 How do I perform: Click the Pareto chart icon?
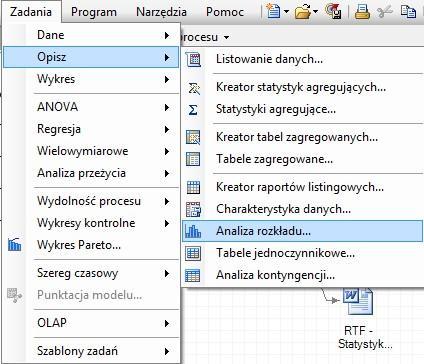14,245
